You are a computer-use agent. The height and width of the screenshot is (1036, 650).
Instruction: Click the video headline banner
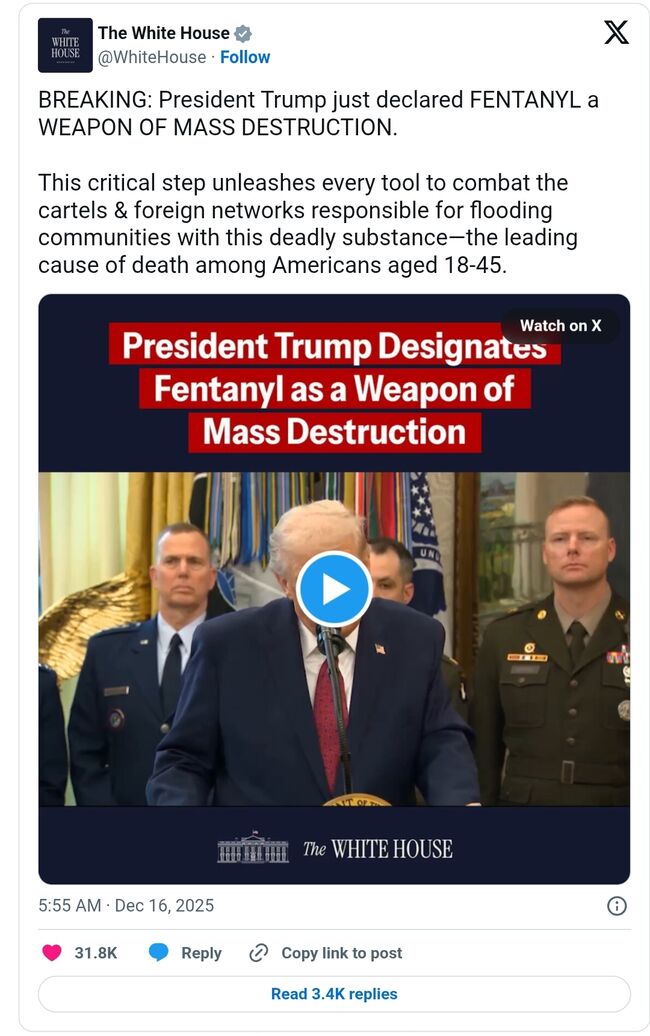click(334, 388)
